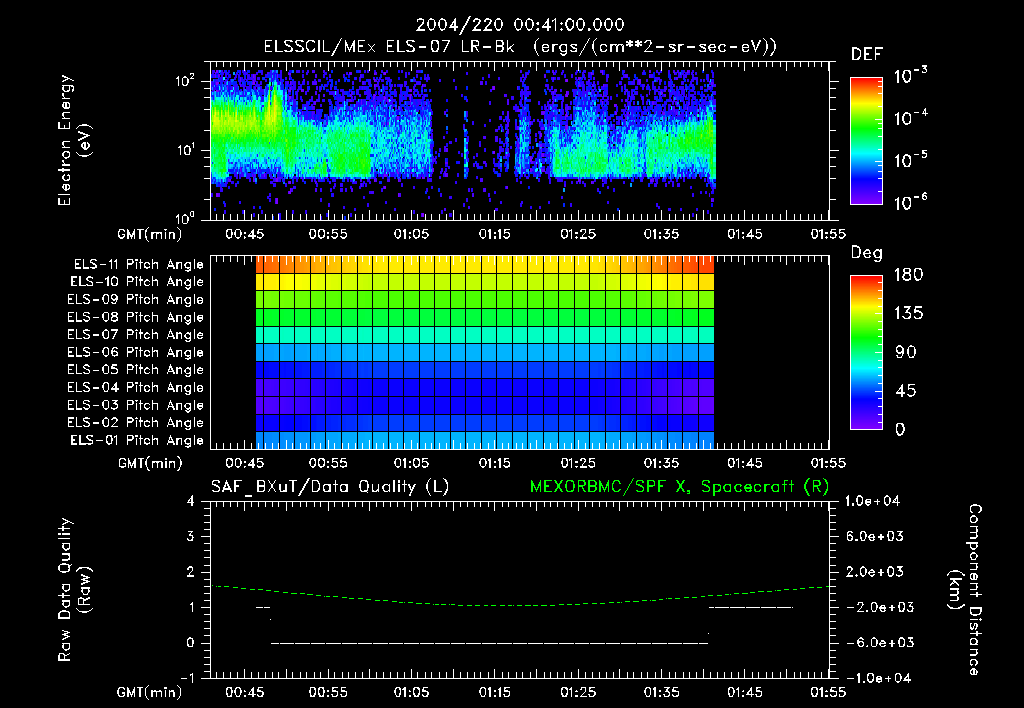Click the ELS-04 Pitch Angle row label
The height and width of the screenshot is (708, 1024).
[x=135, y=387]
